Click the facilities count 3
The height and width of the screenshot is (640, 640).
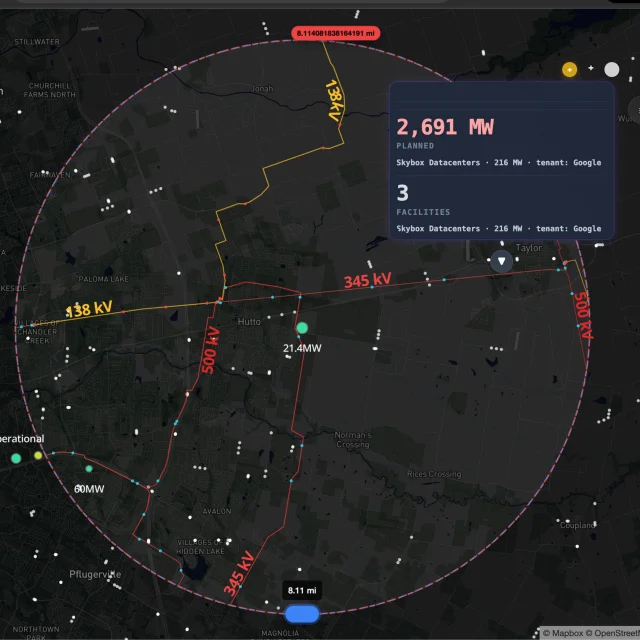(x=402, y=193)
